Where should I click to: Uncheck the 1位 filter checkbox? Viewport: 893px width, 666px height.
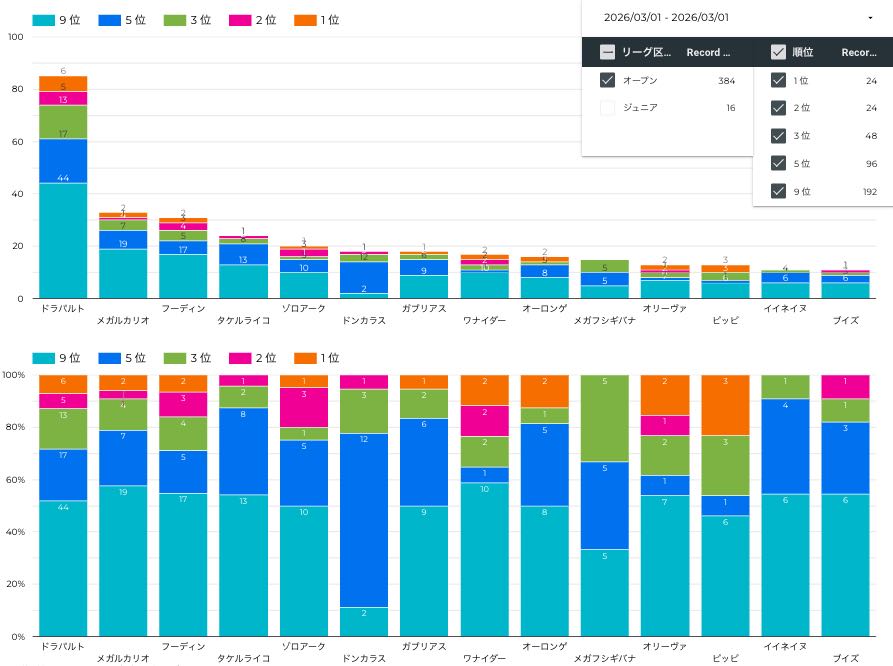pos(778,80)
